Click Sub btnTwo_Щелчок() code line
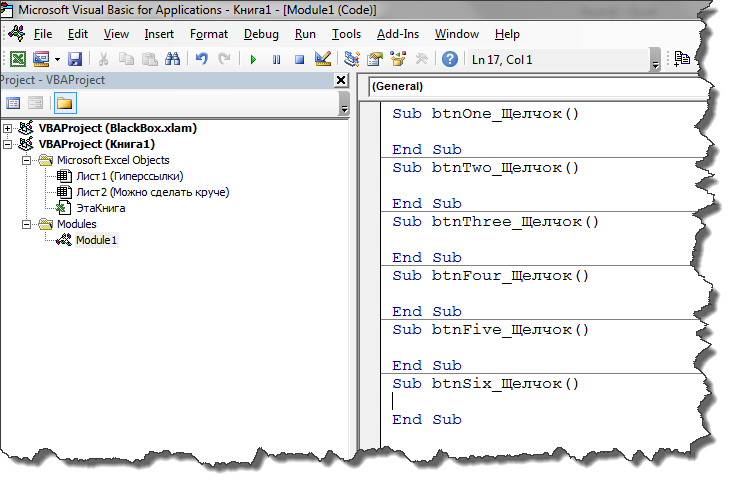 (x=486, y=168)
